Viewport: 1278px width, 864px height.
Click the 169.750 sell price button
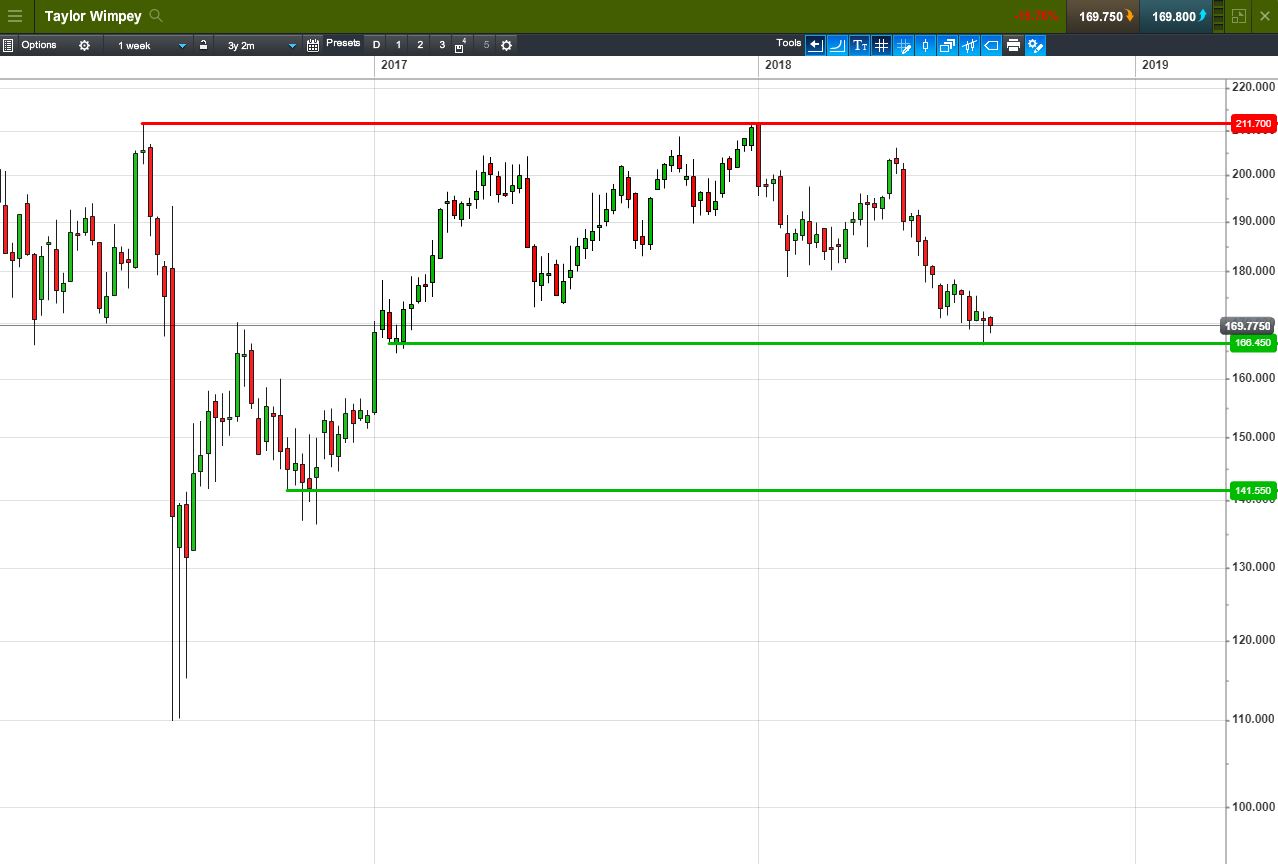[x=1104, y=16]
